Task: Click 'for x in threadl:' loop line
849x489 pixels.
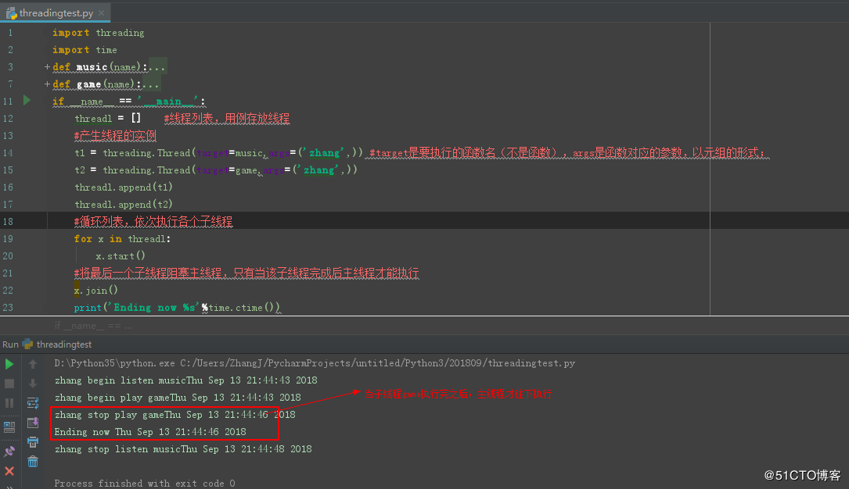Action: (122, 239)
